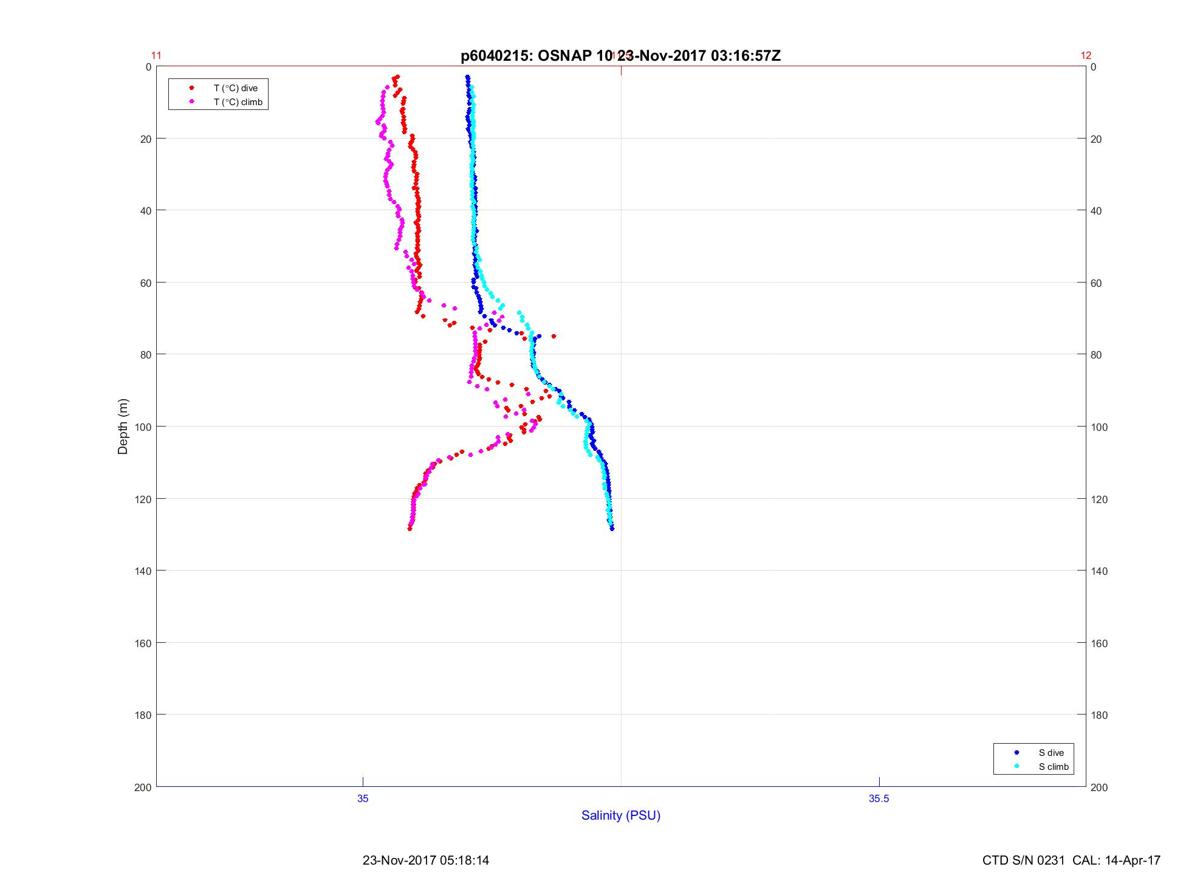Viewport: 1200px width, 885px height.
Task: Click the 160 tick on left depth axis
Action: coord(142,643)
